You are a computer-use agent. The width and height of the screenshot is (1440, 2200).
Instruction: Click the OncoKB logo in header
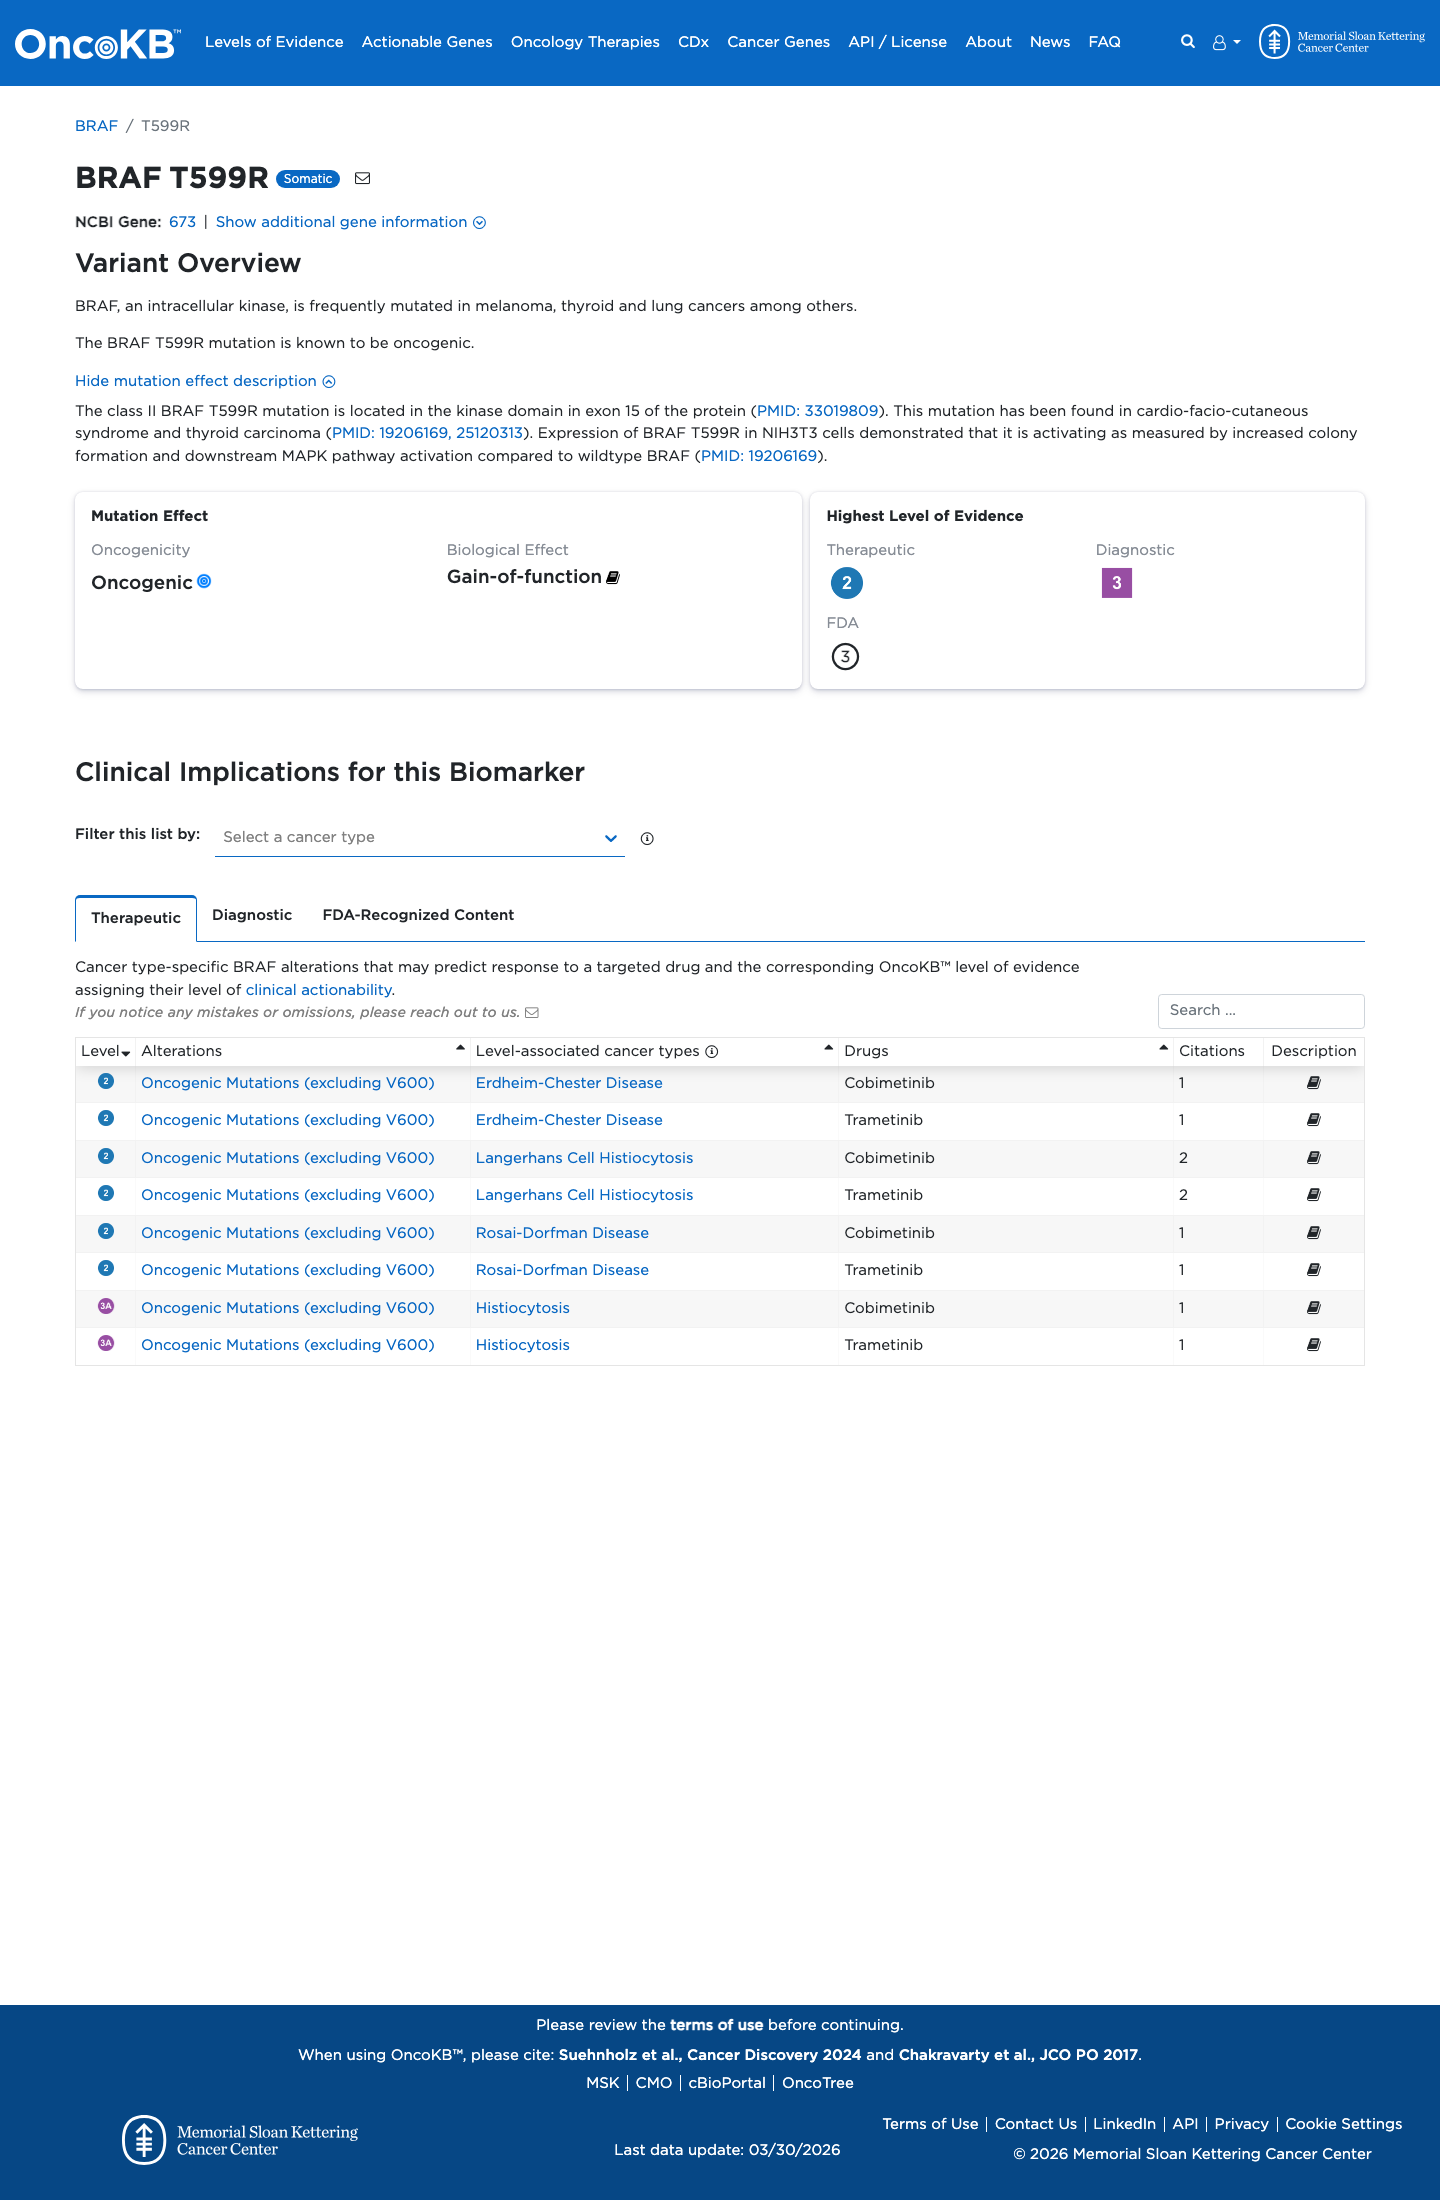98,43
